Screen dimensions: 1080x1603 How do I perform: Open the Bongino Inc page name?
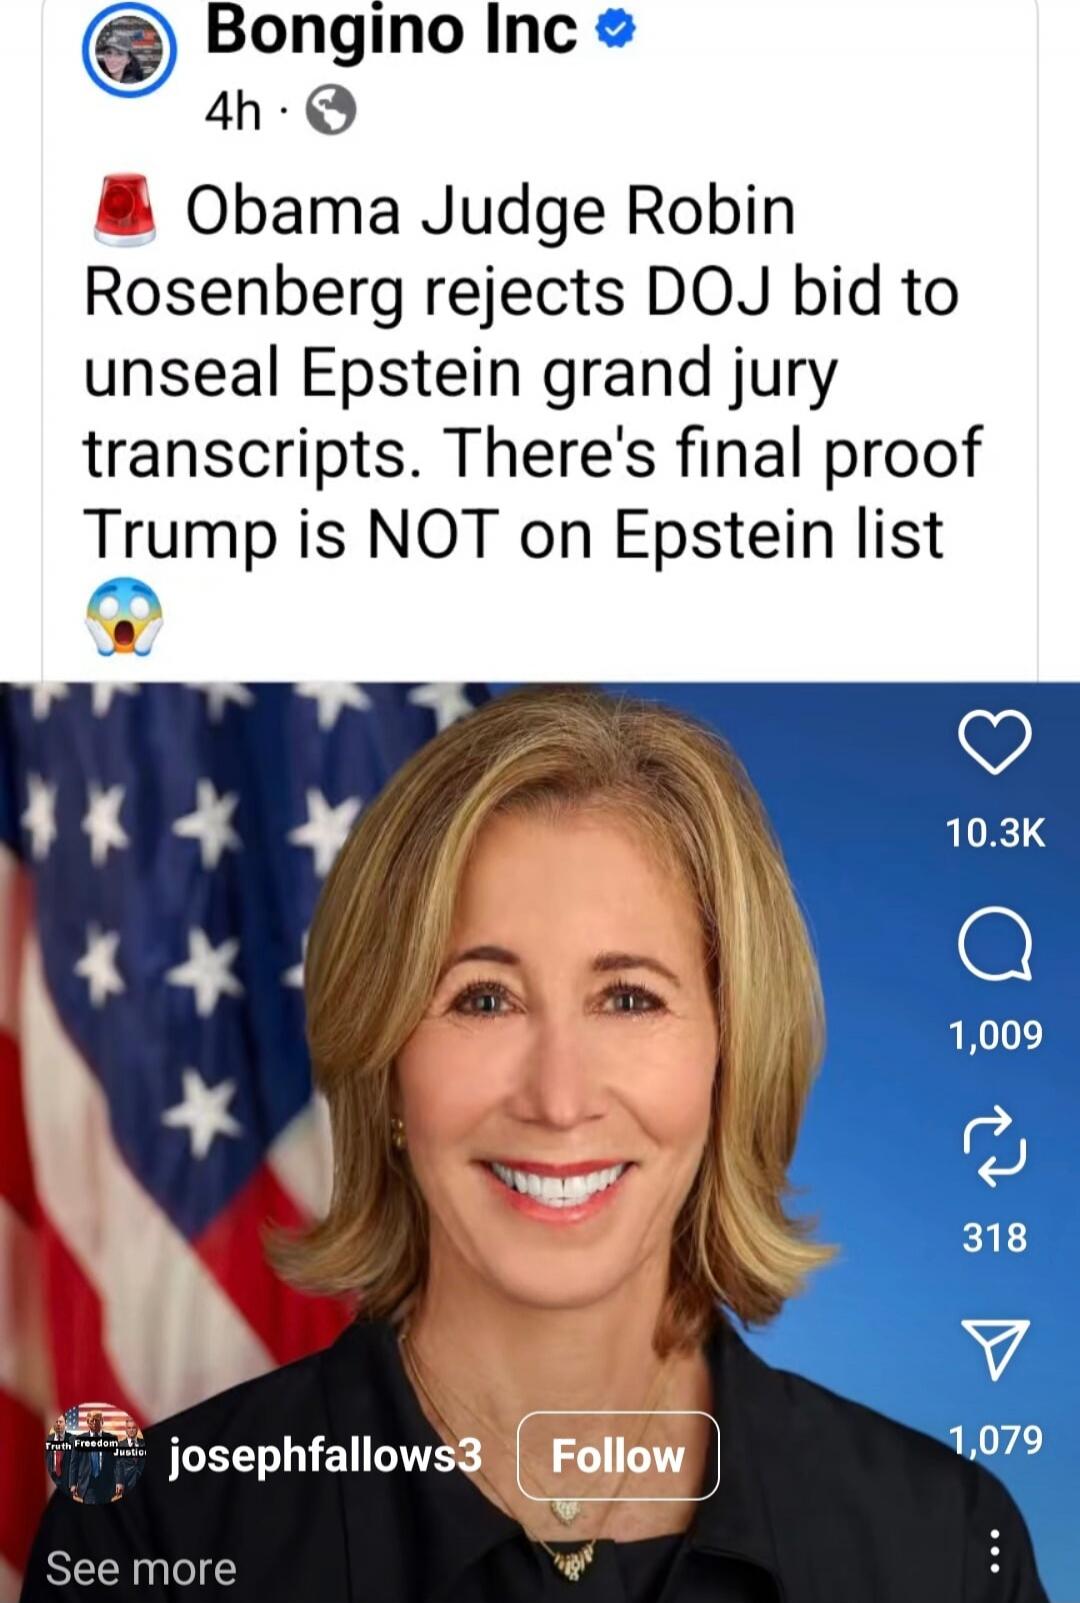391,31
